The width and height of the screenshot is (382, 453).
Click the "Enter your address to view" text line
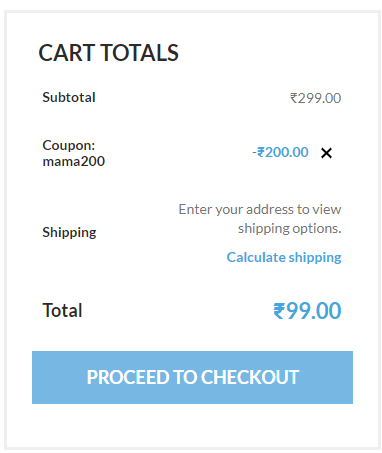click(x=260, y=210)
